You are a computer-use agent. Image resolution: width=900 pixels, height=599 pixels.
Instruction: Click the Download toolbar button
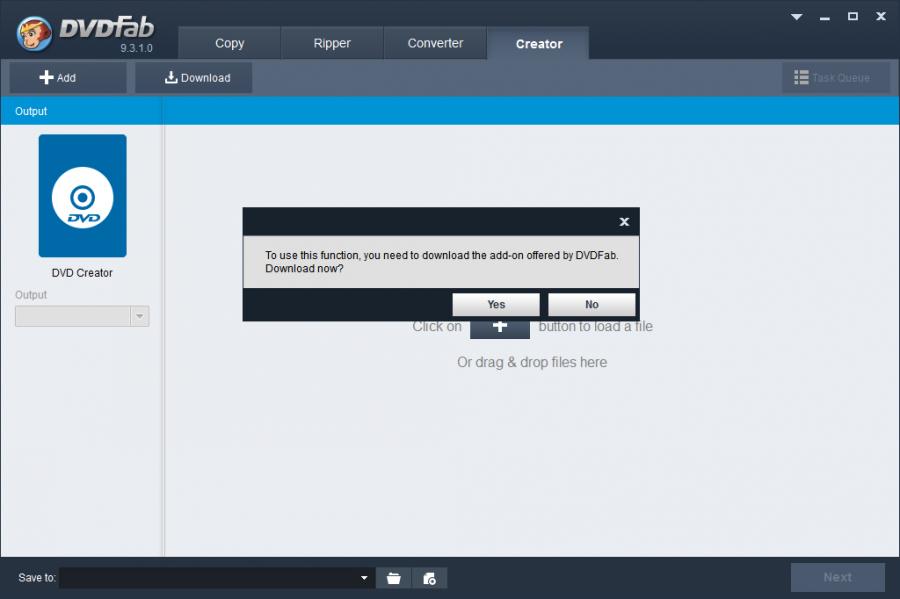pyautogui.click(x=193, y=77)
